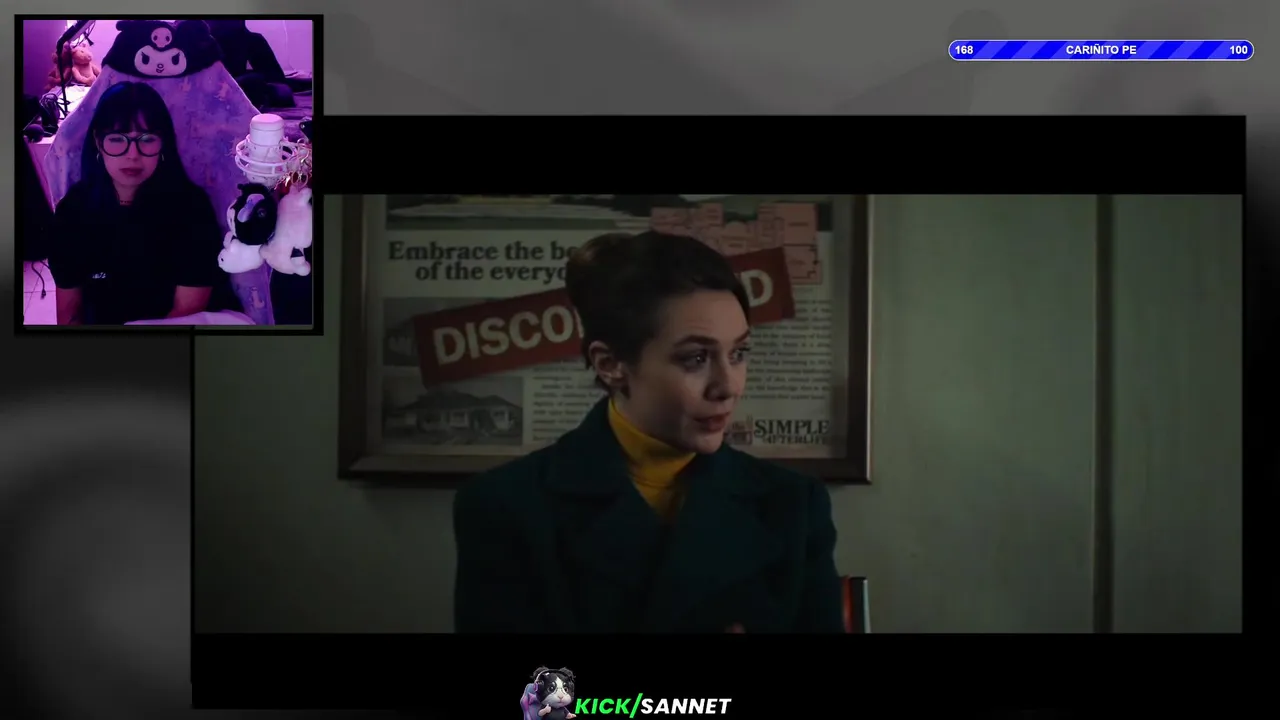Click the streamer webcam overlay

168,173
